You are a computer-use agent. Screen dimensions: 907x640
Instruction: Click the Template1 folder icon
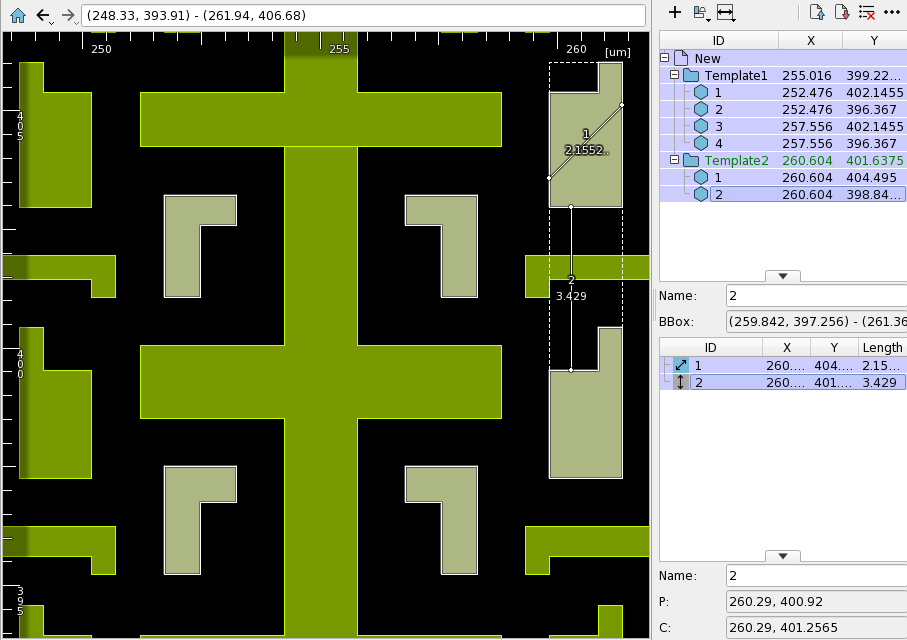point(691,75)
